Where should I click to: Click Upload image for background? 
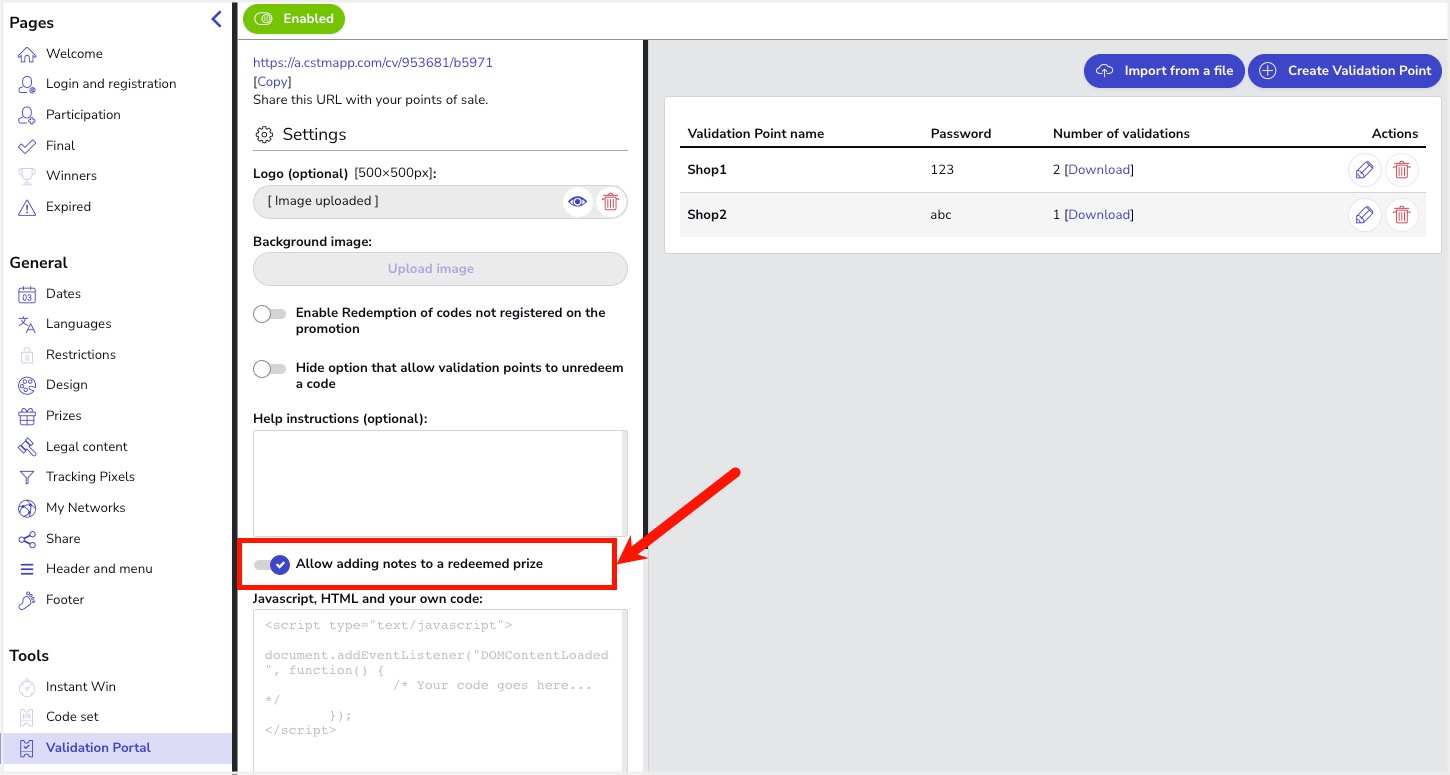440,269
